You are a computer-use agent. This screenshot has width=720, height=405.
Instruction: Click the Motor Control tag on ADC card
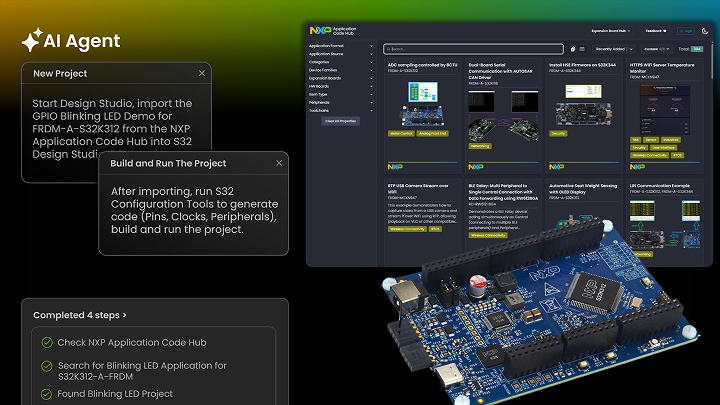401,134
